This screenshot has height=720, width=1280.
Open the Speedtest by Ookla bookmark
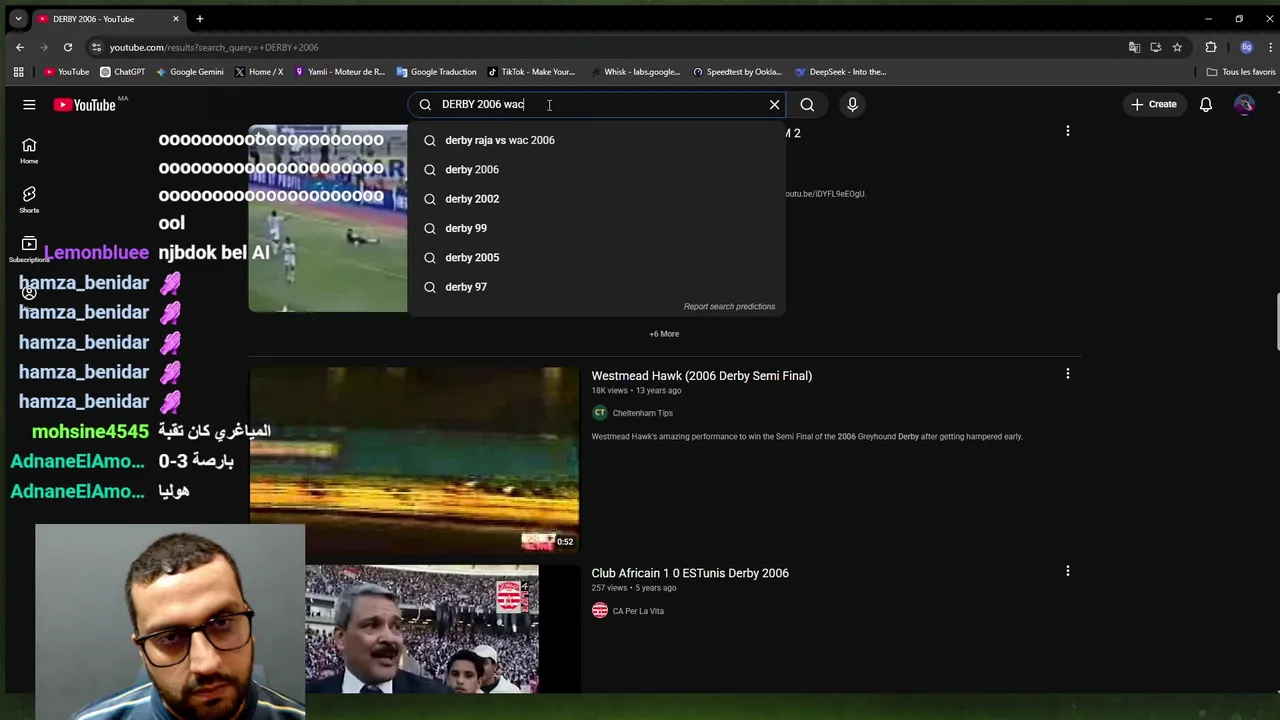pyautogui.click(x=738, y=72)
